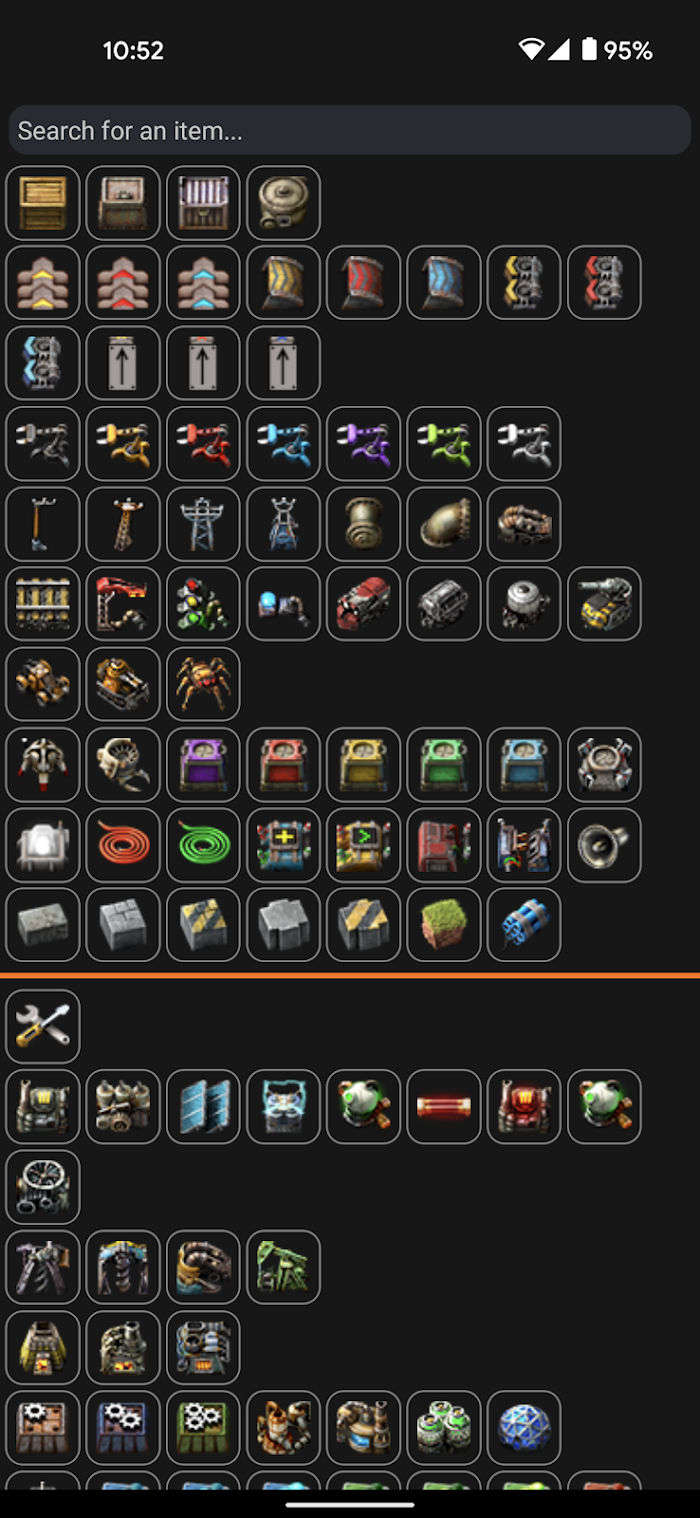Choose the blue express splitter
Image resolution: width=700 pixels, height=1518 pixels.
(x=43, y=363)
